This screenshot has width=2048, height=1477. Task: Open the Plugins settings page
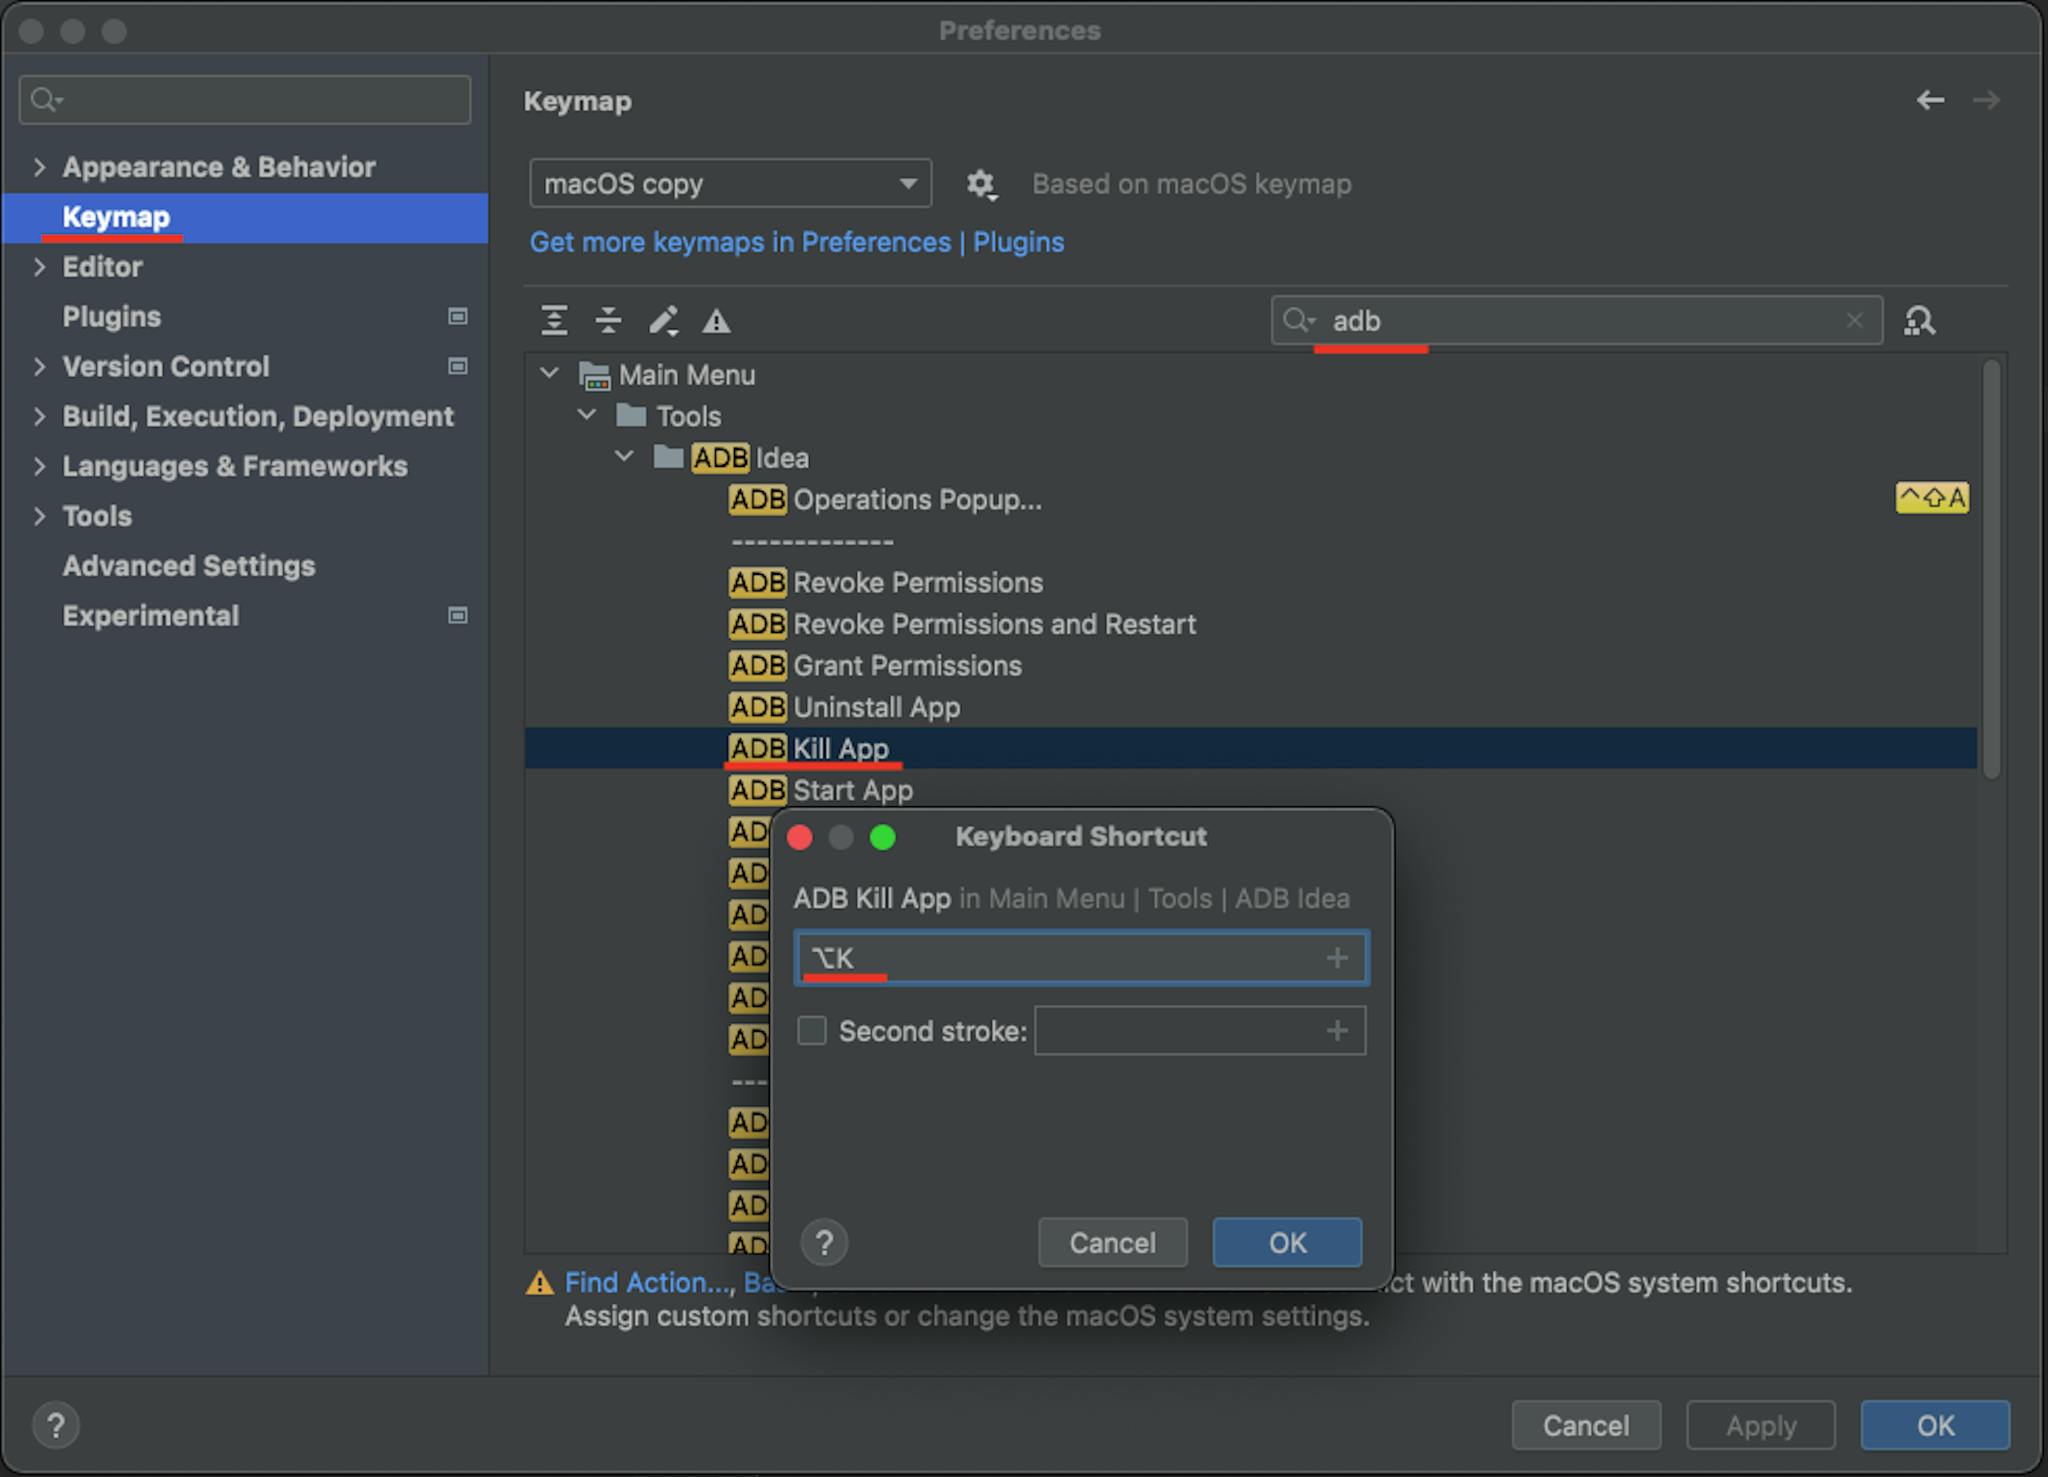112,317
